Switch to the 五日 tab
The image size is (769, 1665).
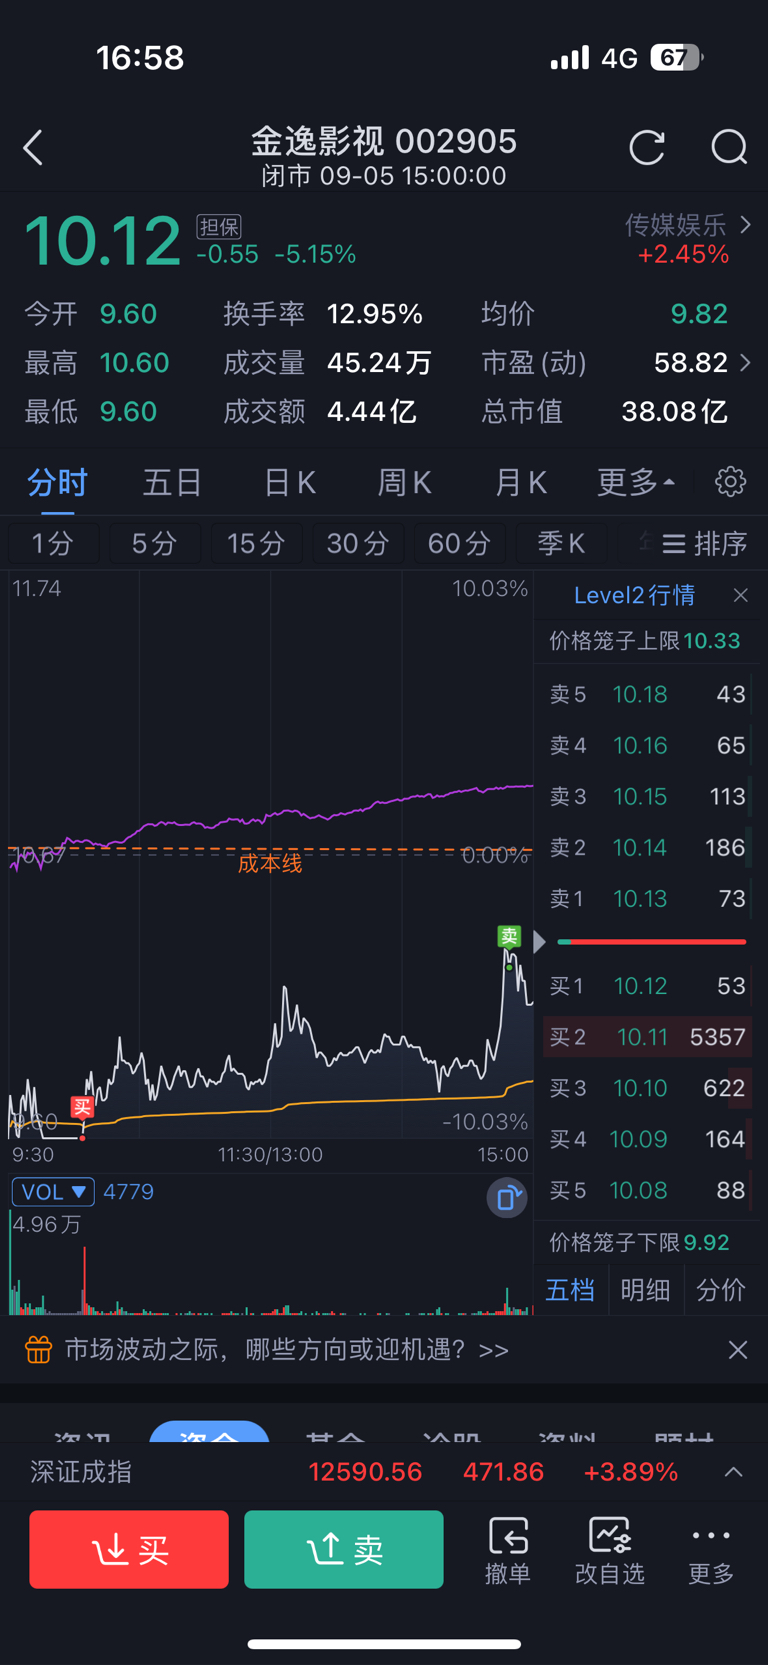click(x=172, y=483)
